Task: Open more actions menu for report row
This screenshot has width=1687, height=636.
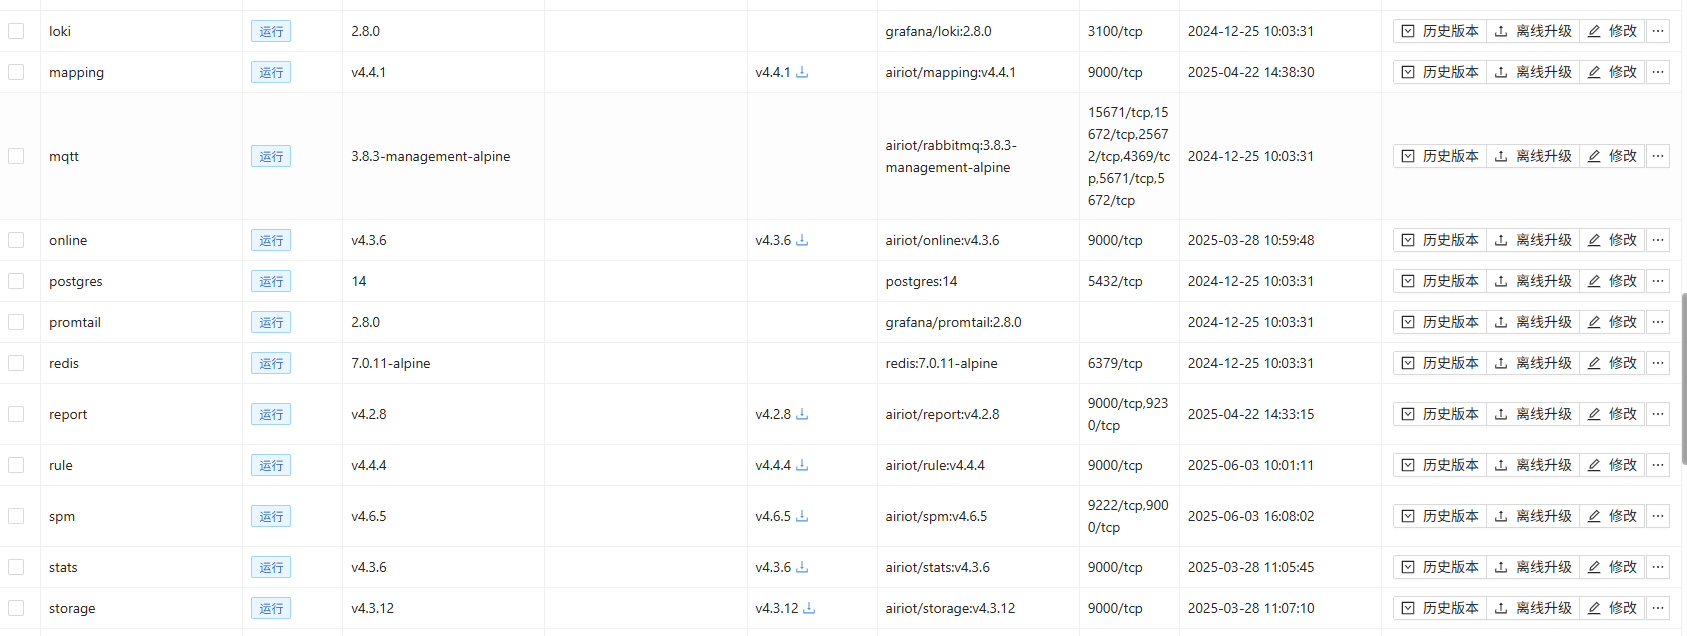Action: pos(1658,414)
